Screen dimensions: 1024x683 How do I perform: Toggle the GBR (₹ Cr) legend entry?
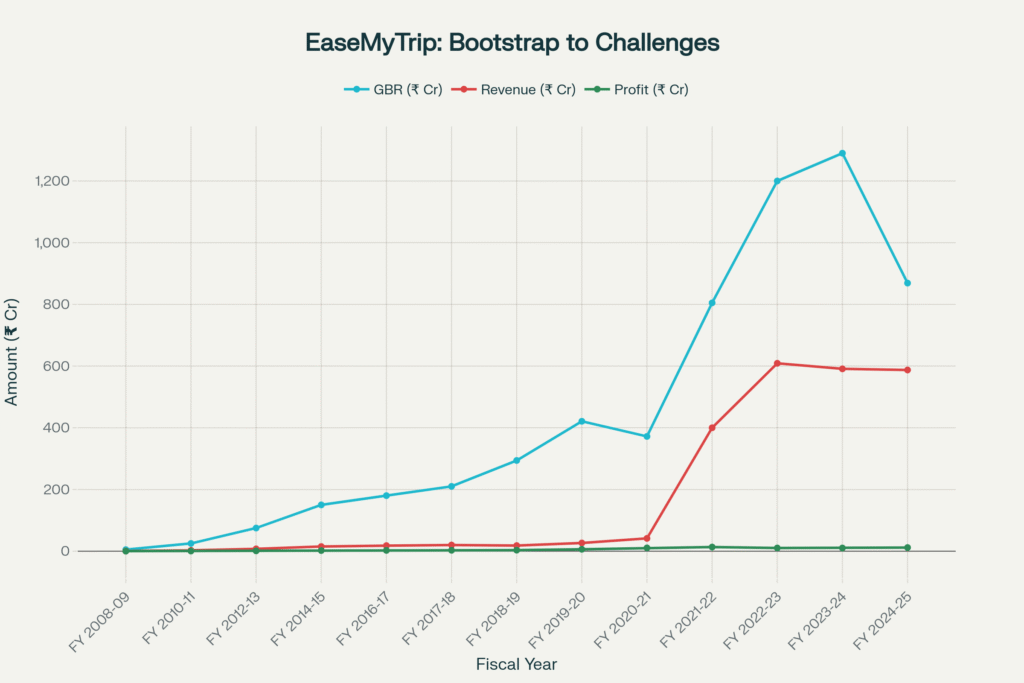coord(407,89)
